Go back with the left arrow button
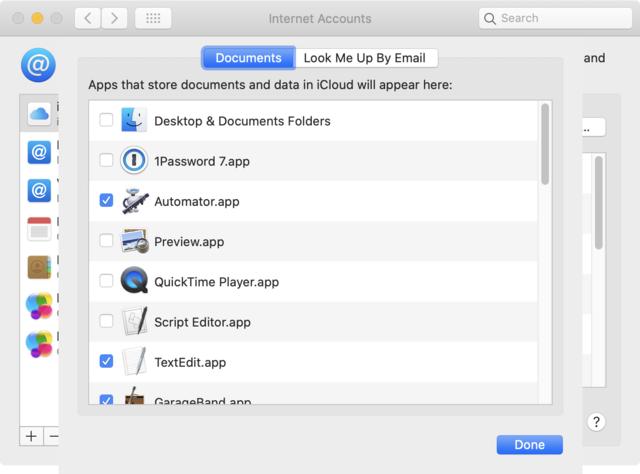Screen dimensions: 640x474 click(88, 18)
